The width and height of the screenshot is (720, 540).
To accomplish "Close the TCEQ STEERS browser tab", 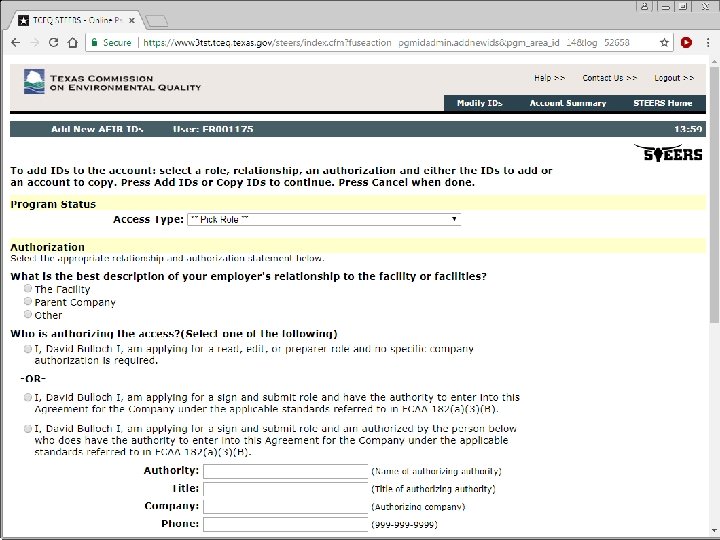I will coord(132,21).
